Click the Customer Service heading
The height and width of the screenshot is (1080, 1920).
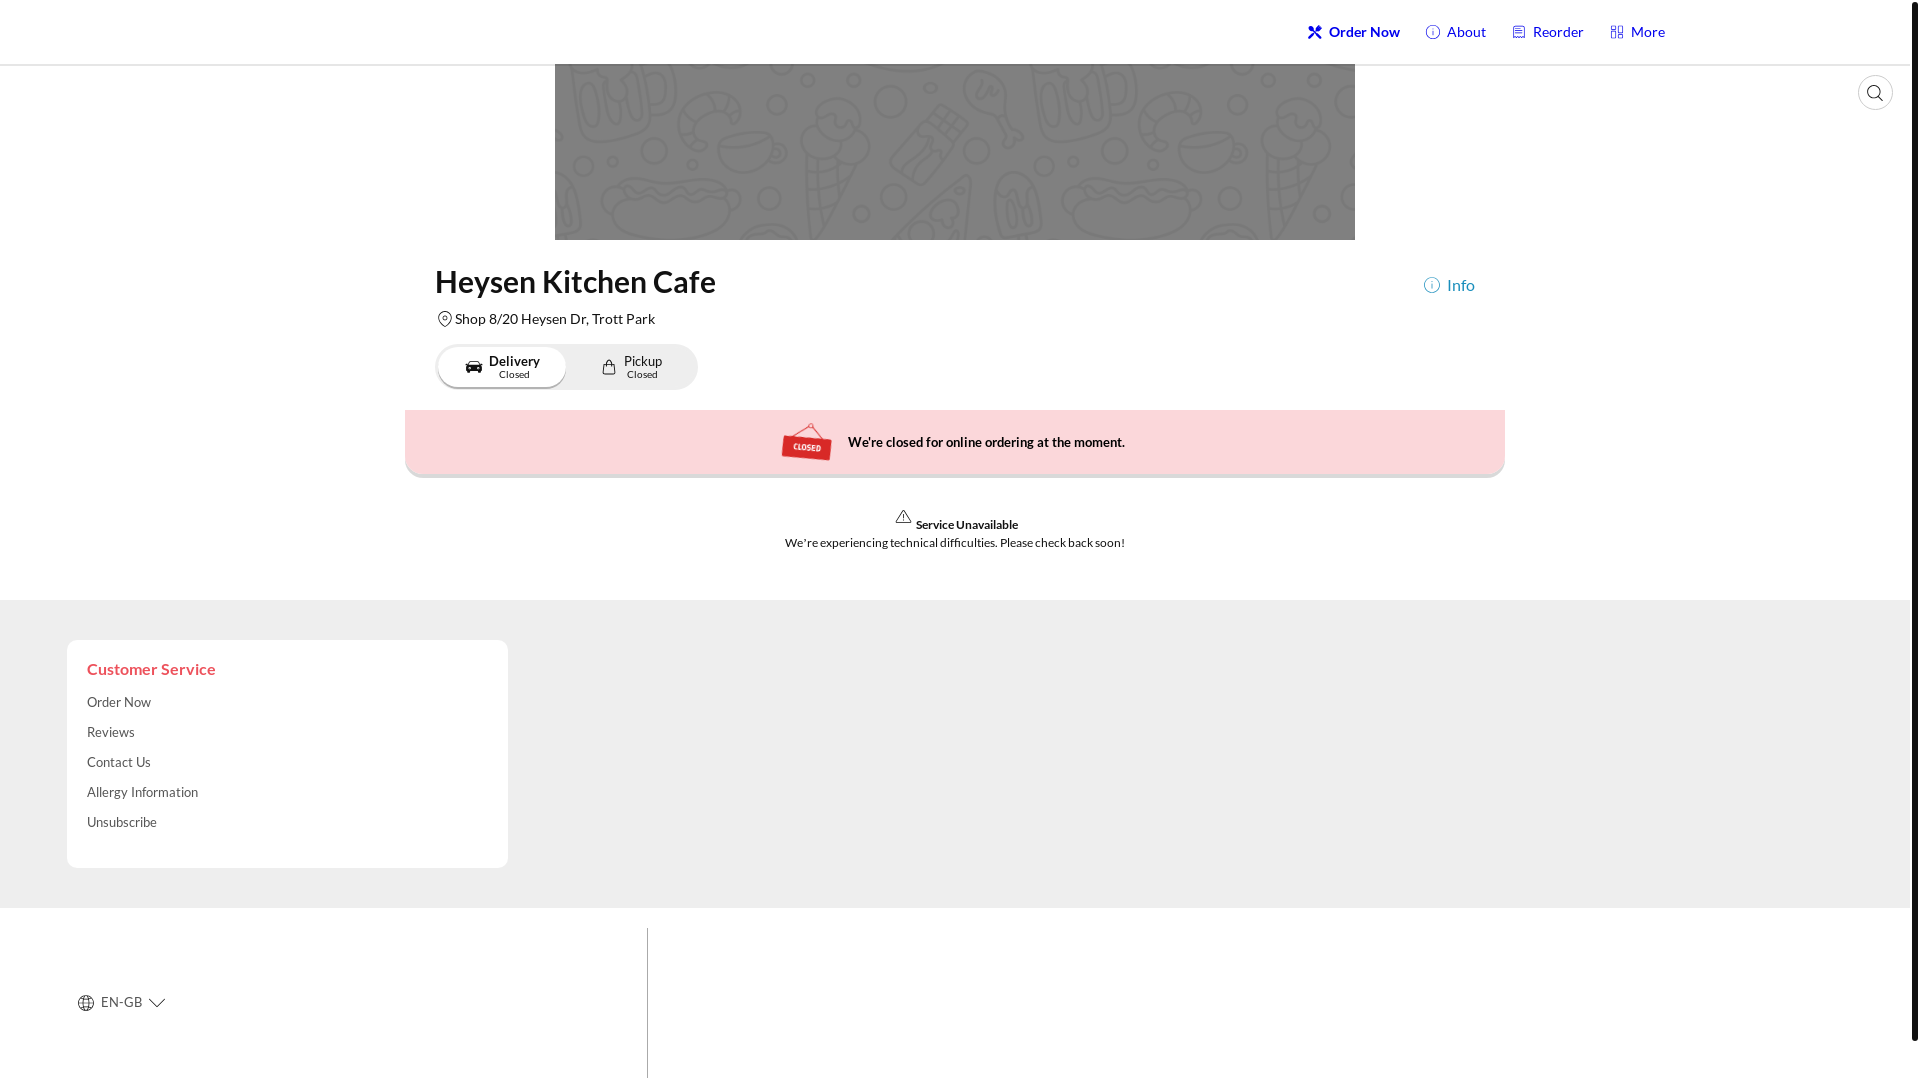(151, 669)
